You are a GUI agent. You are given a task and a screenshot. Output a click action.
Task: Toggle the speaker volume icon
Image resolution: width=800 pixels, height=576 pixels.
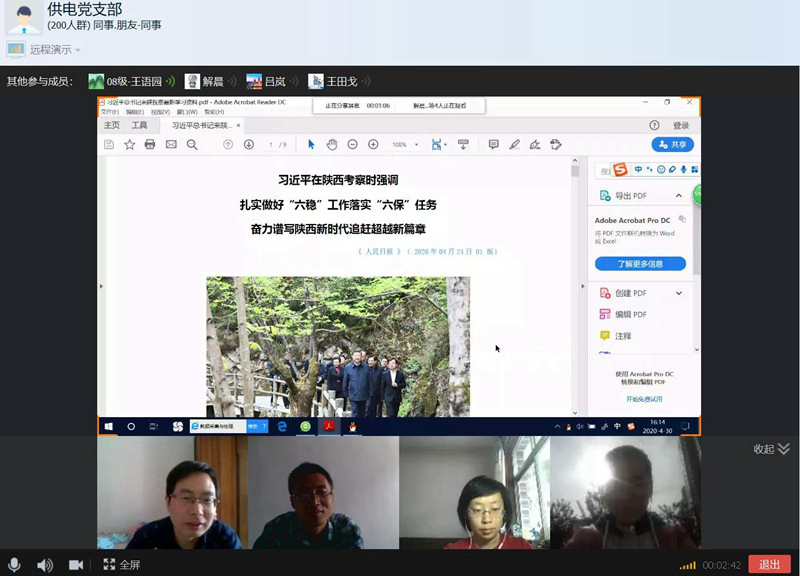[45, 565]
